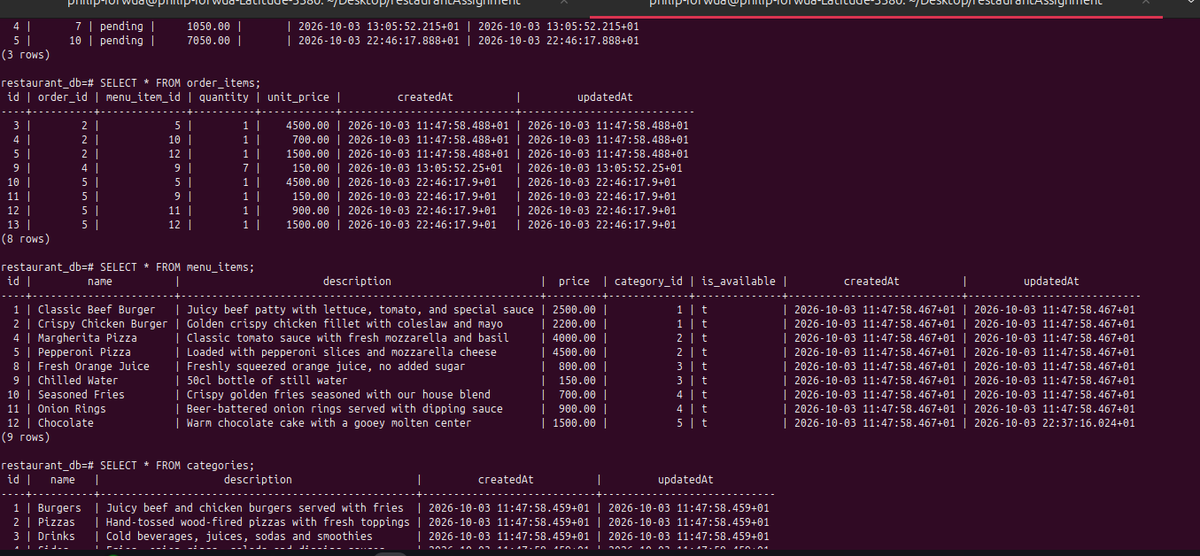Click the '(8 rows)' result count
Image resolution: width=1200 pixels, height=556 pixels.
tap(27, 240)
